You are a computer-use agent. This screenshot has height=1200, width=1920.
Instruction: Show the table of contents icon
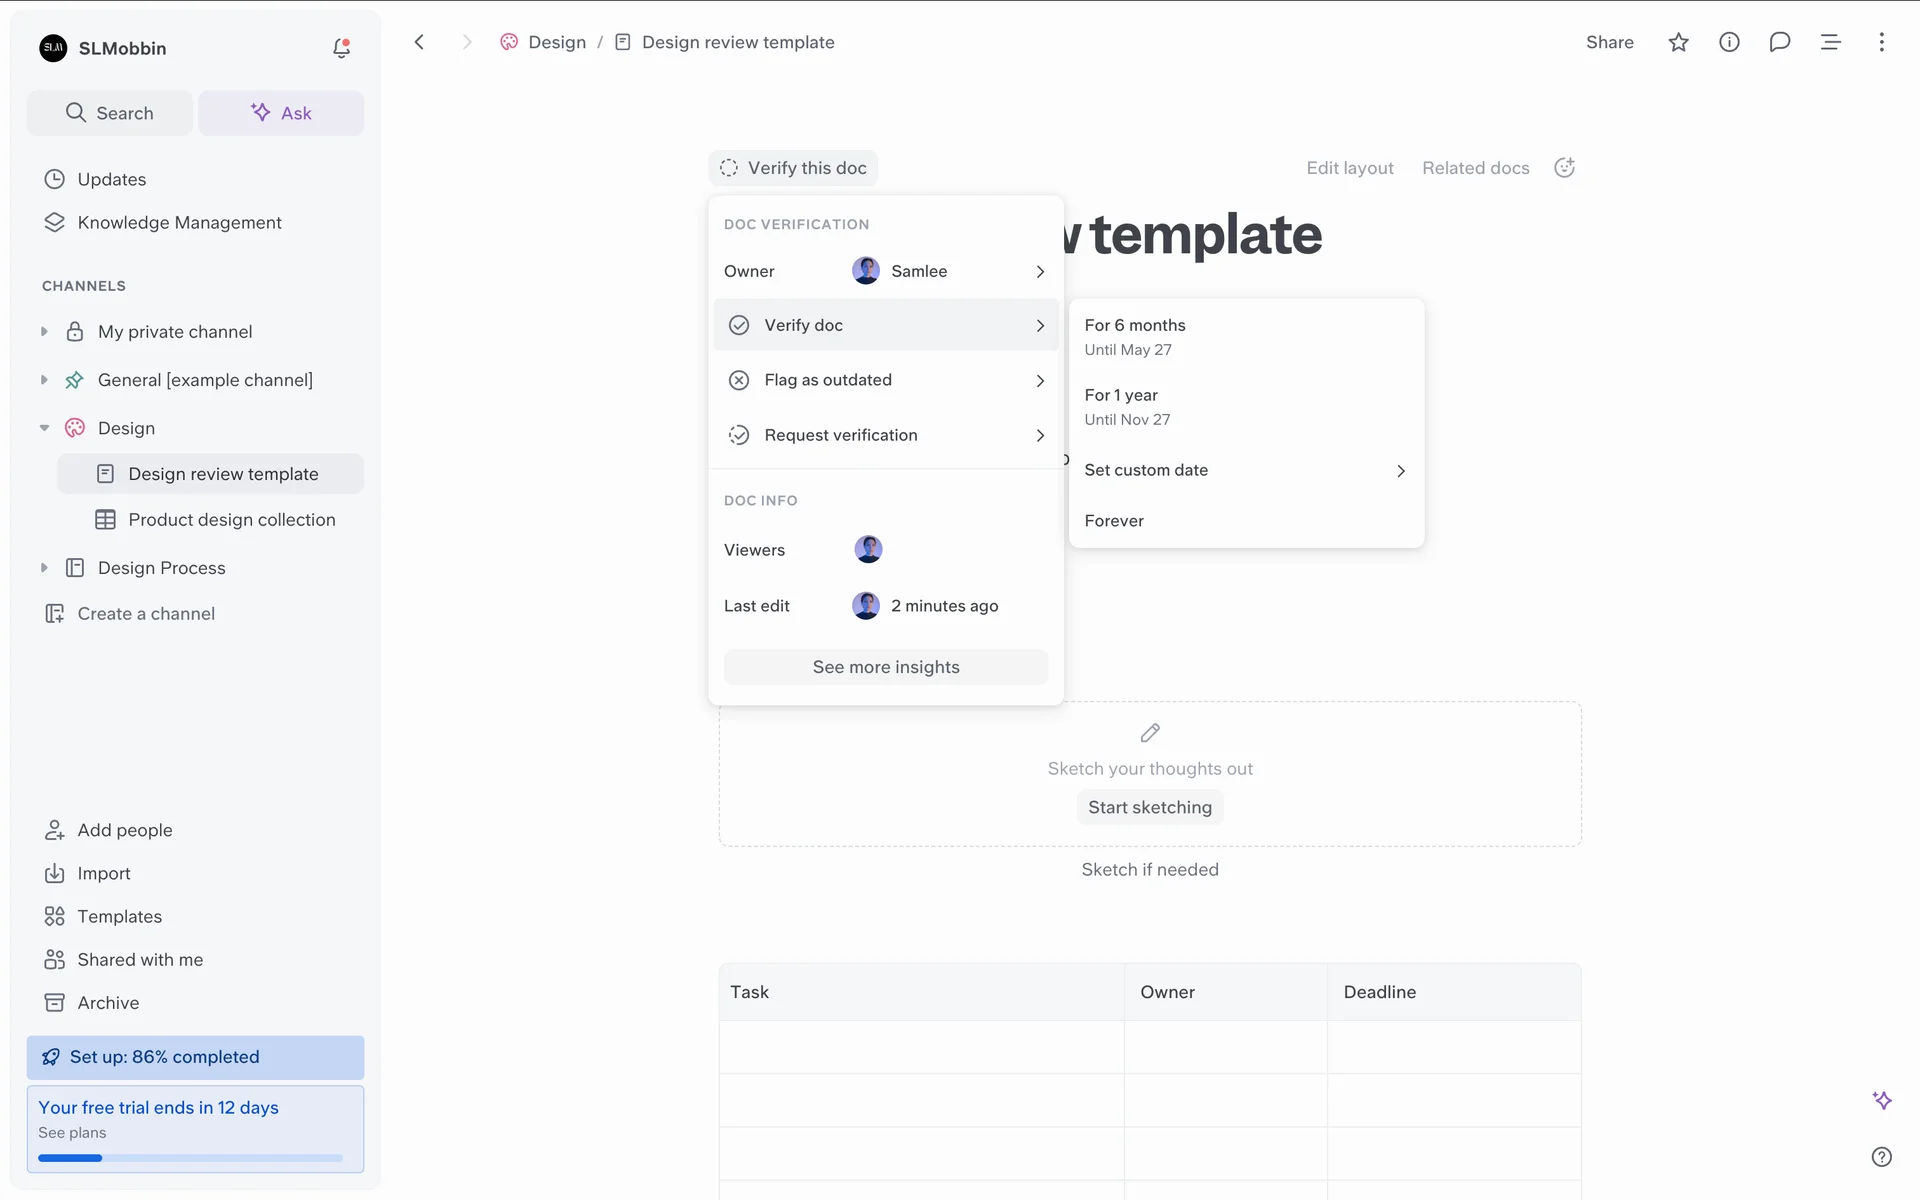click(1830, 42)
